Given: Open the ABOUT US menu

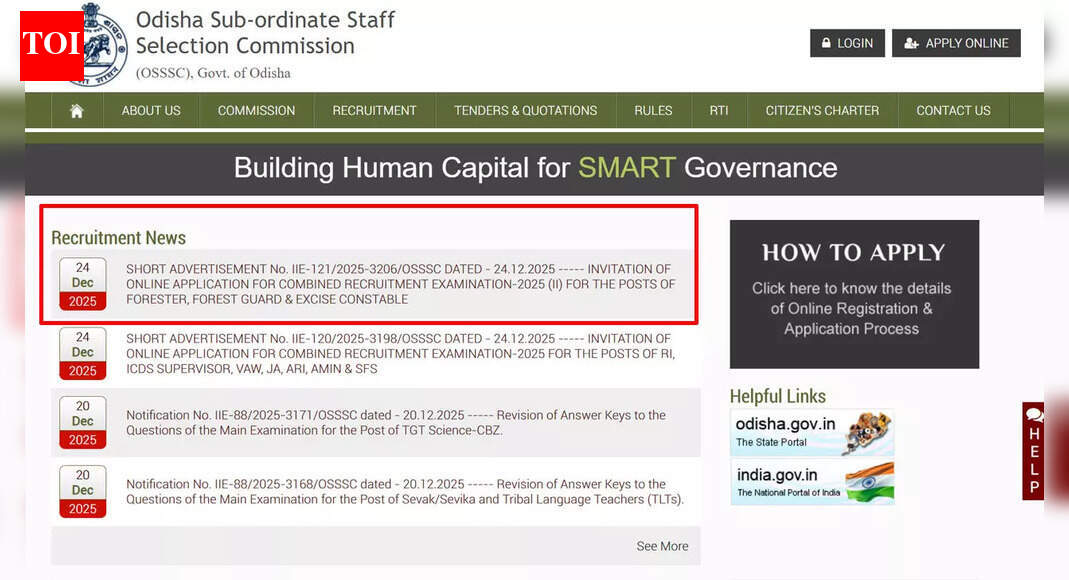Looking at the screenshot, I should pos(151,111).
